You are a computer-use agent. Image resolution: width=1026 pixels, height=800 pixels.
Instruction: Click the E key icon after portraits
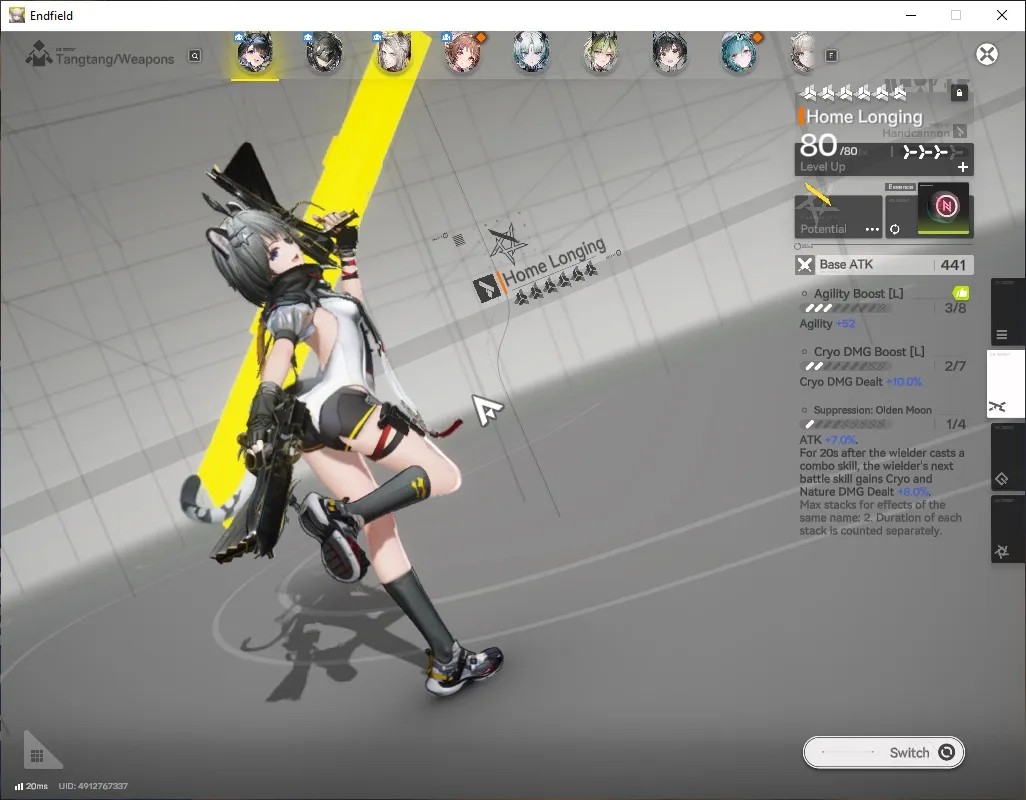click(831, 56)
